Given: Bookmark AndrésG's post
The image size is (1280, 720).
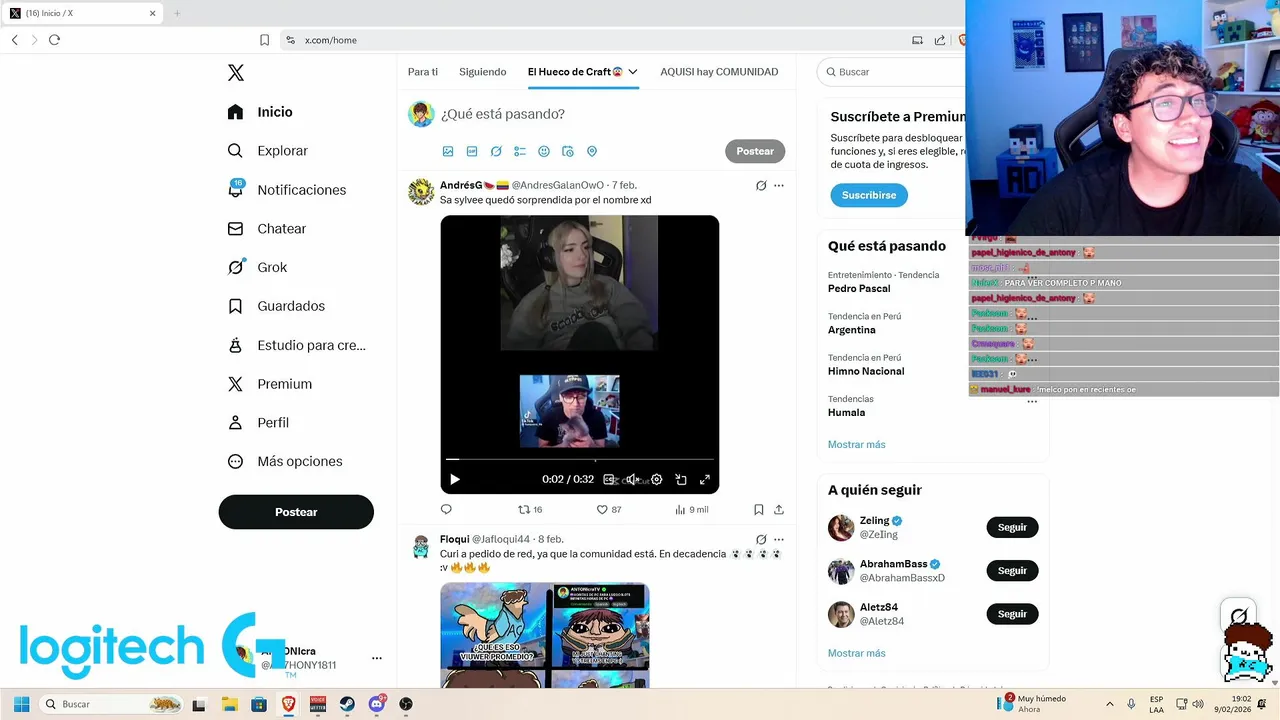Looking at the screenshot, I should [759, 509].
